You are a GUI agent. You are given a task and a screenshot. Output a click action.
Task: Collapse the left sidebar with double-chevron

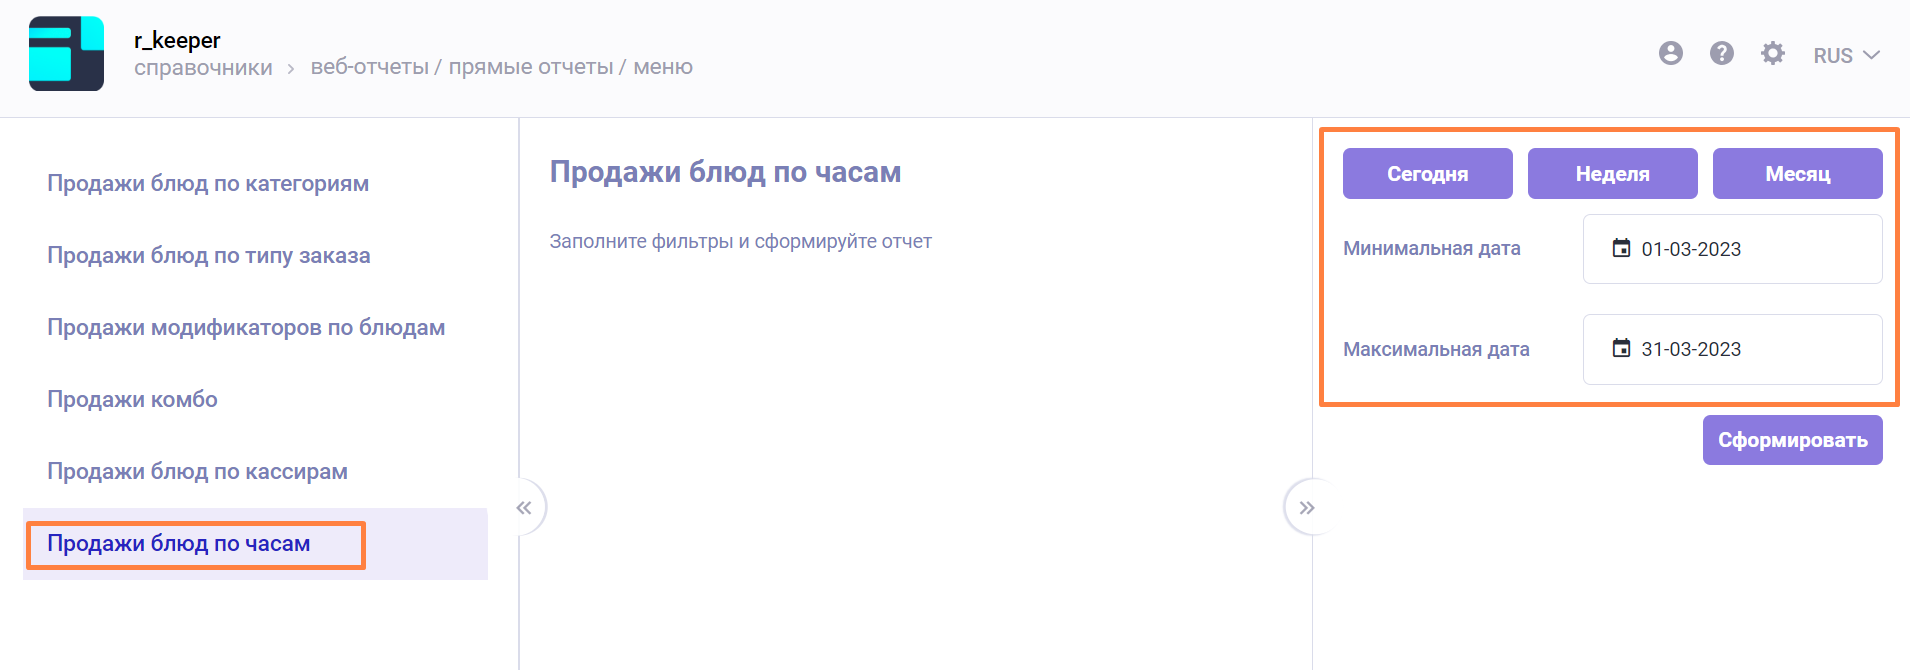point(524,508)
